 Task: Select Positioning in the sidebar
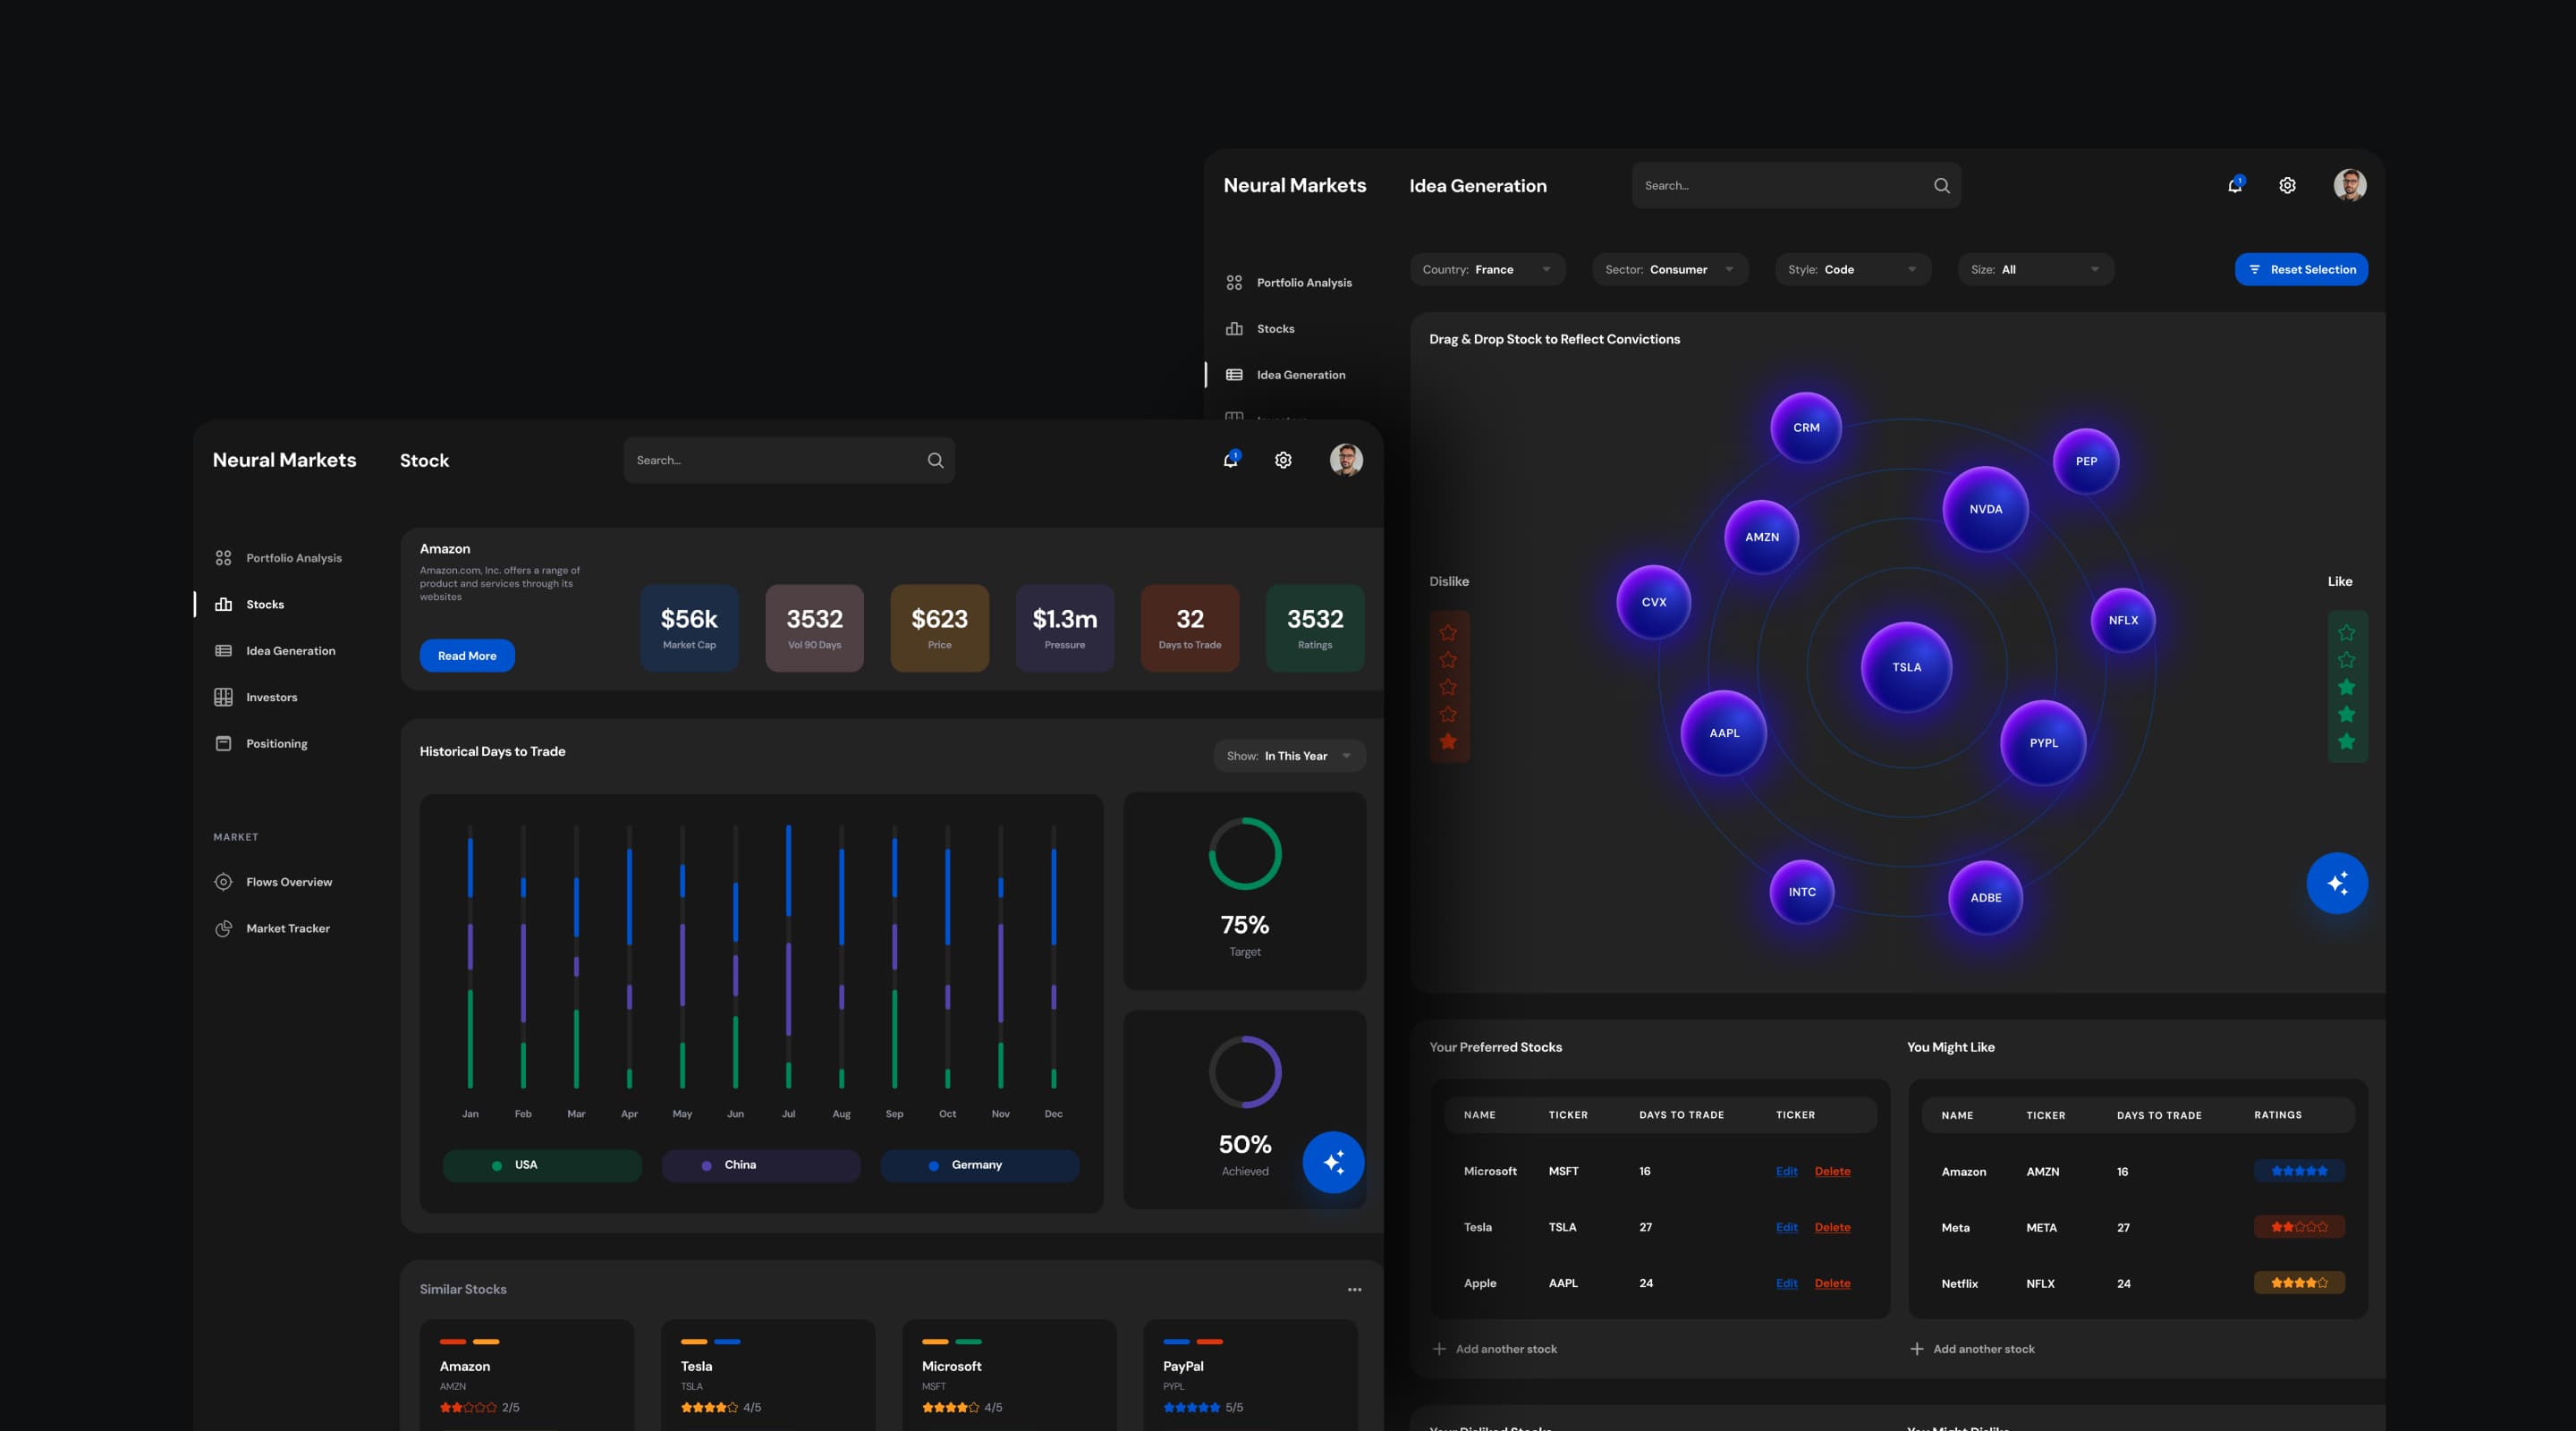276,743
